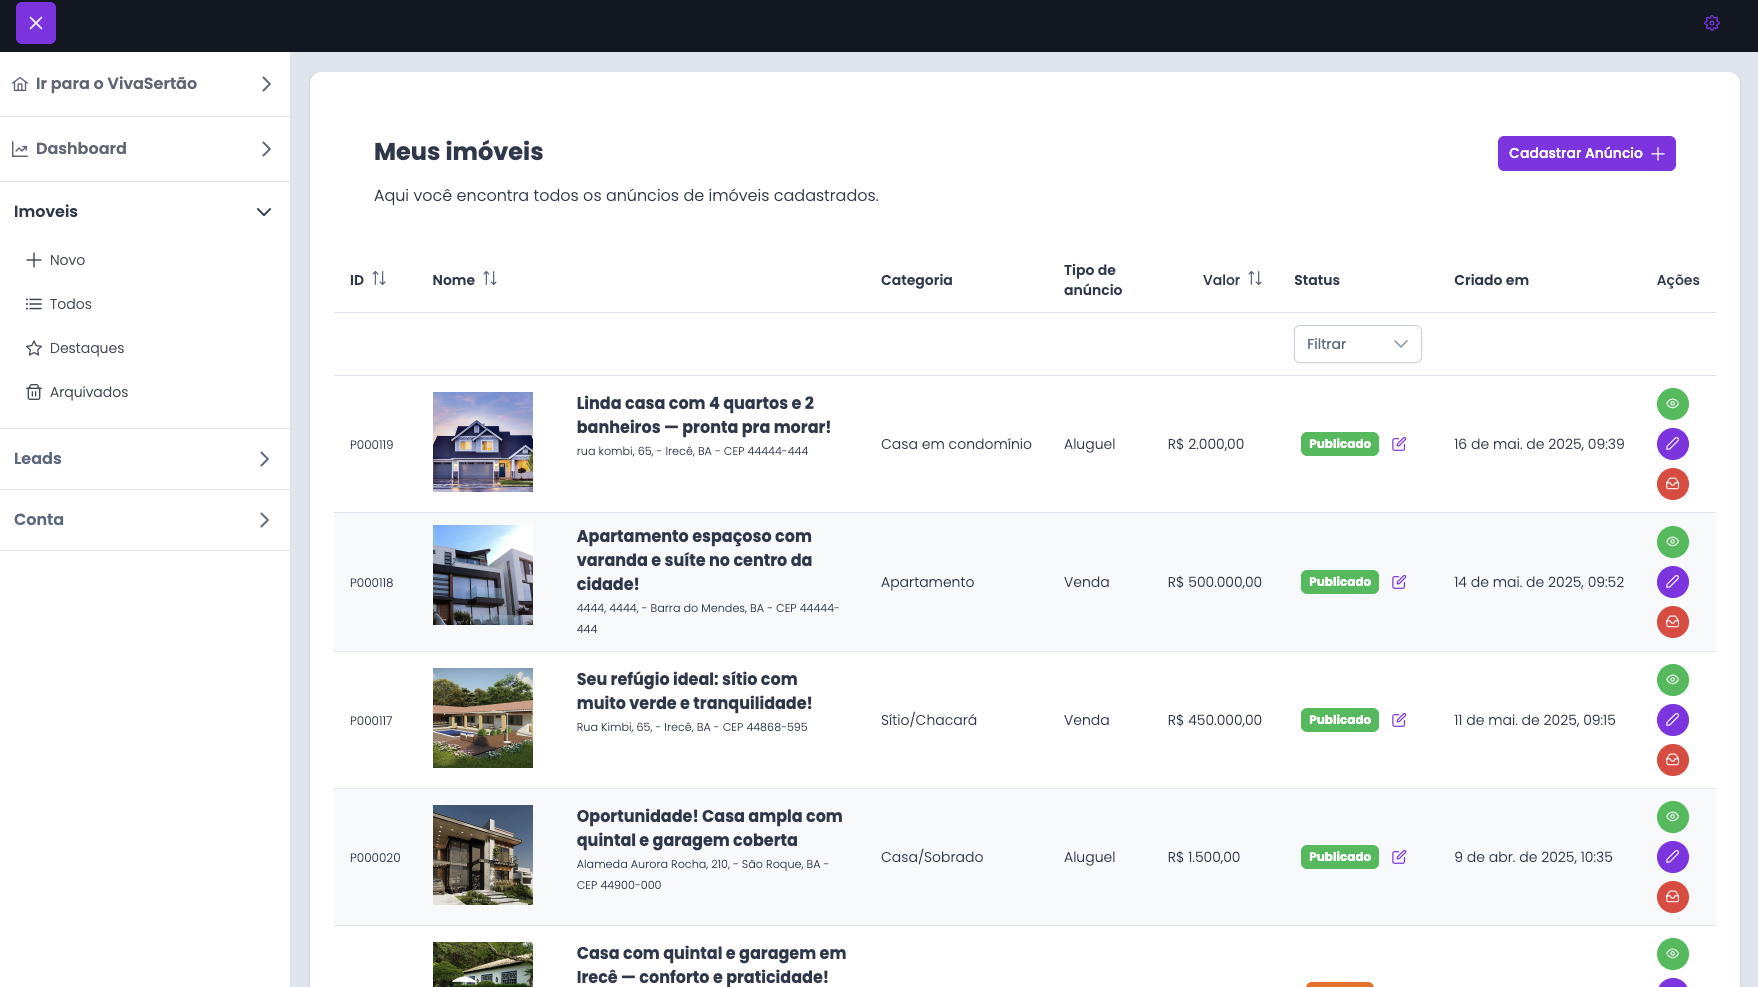The image size is (1758, 987).
Task: Click the thumbnail of the sítio listing P000117
Action: (x=483, y=718)
